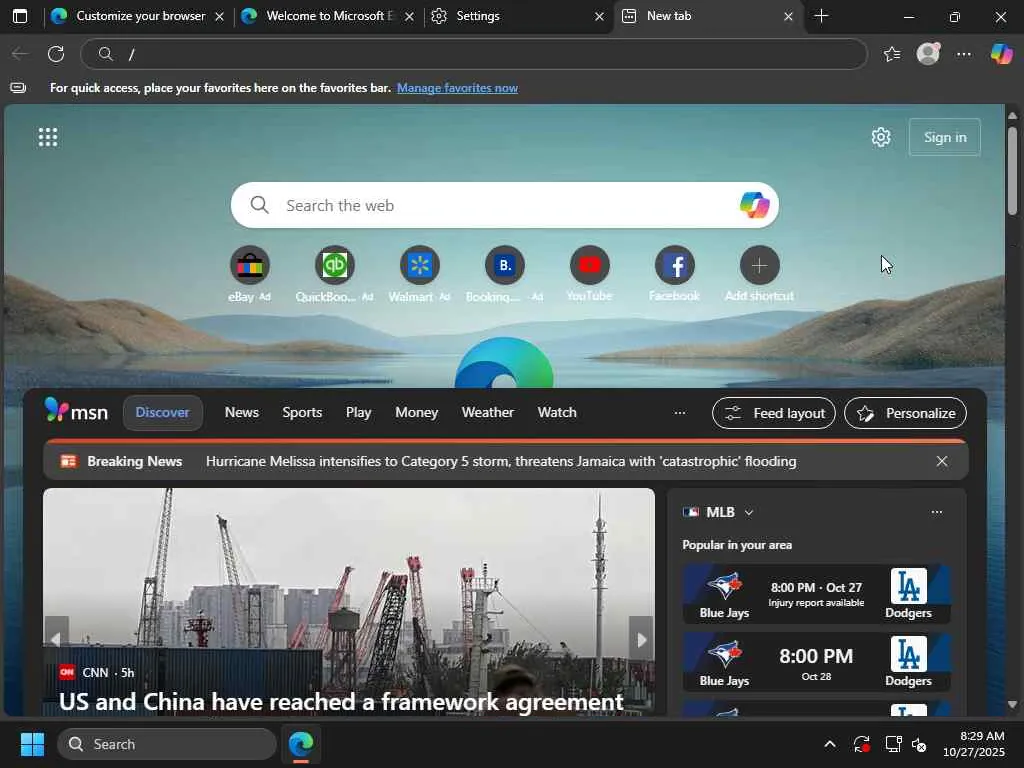
Task: Select the Watch feed tab
Action: (x=557, y=413)
